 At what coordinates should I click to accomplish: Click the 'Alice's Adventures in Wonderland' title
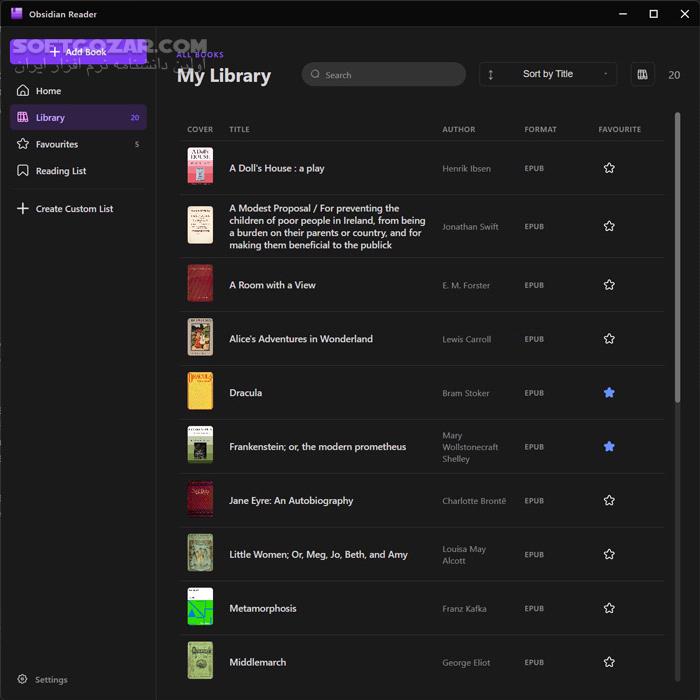(x=301, y=339)
